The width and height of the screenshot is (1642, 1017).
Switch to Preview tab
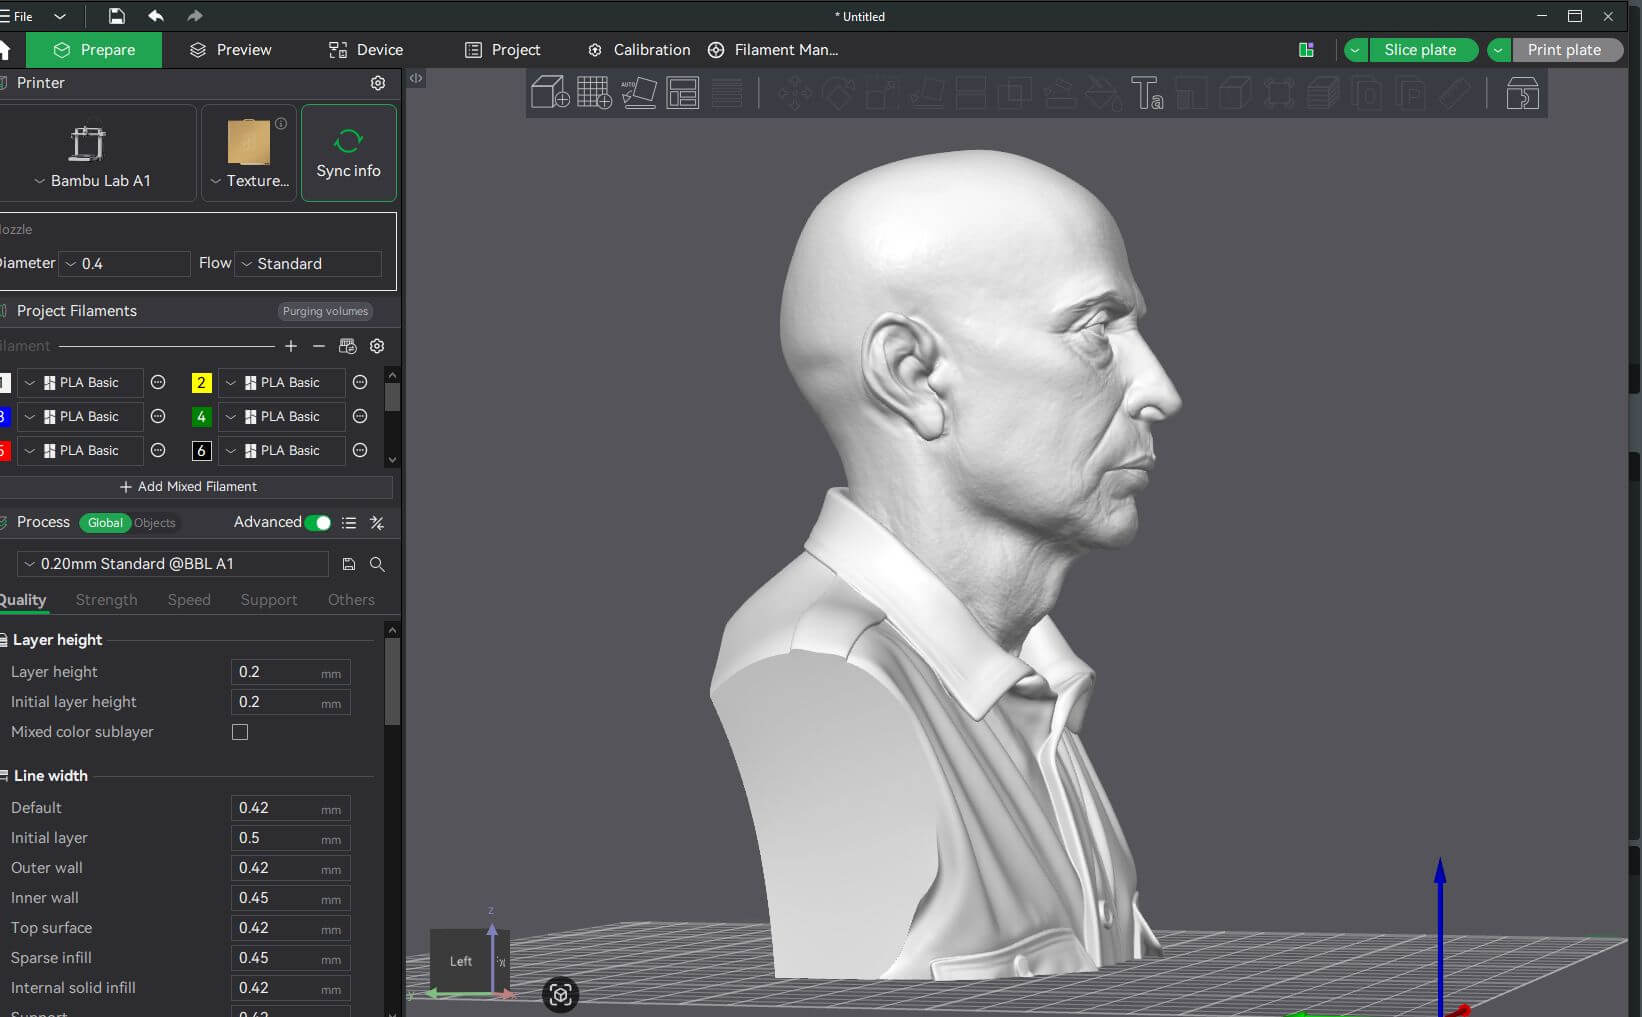(230, 50)
